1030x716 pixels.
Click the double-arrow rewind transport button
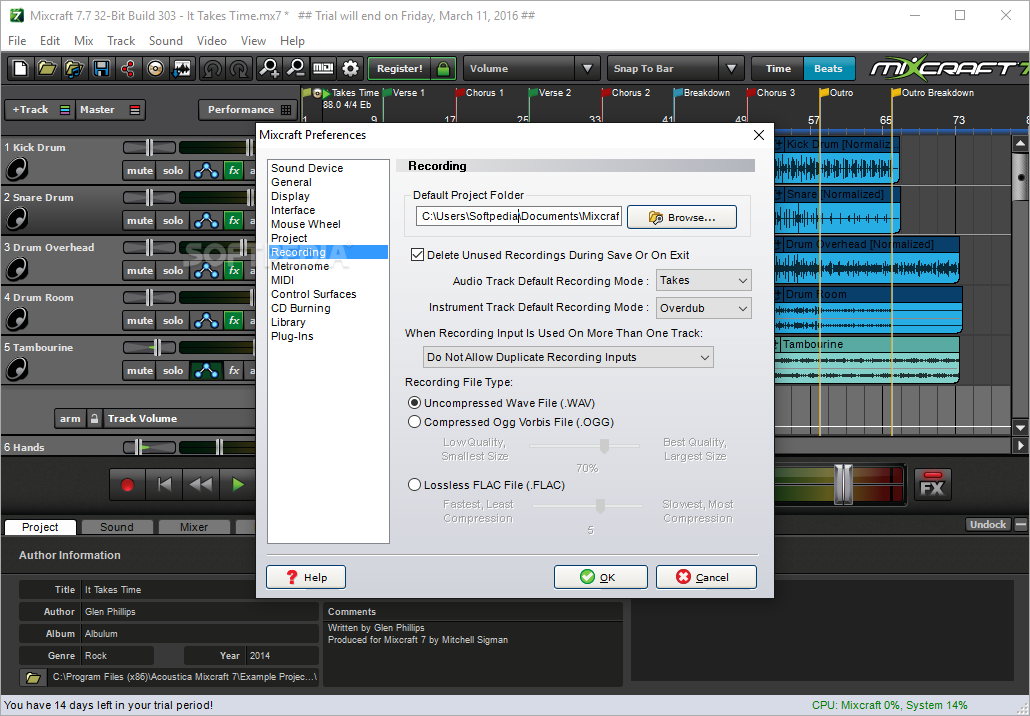(201, 485)
